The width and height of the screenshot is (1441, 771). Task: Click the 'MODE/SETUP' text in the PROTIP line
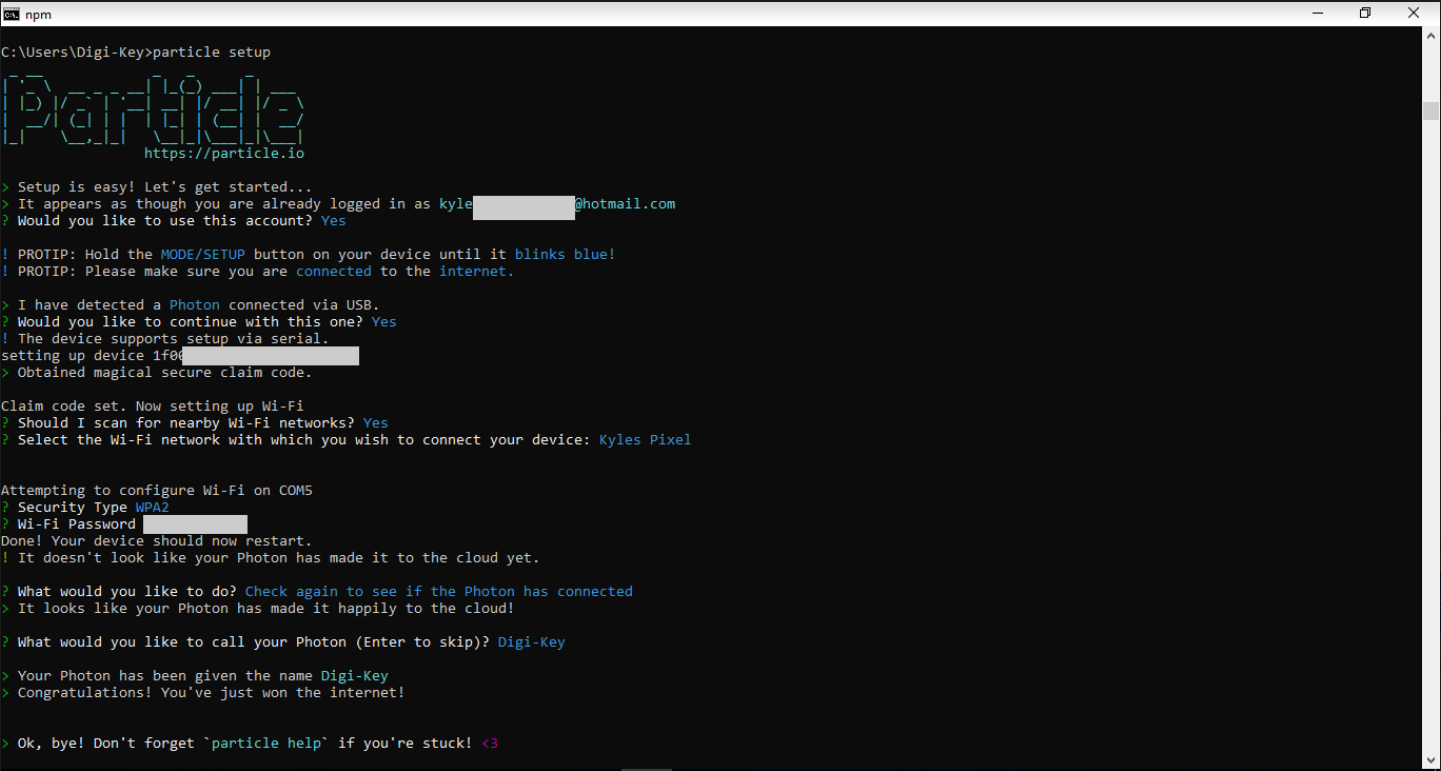(202, 253)
